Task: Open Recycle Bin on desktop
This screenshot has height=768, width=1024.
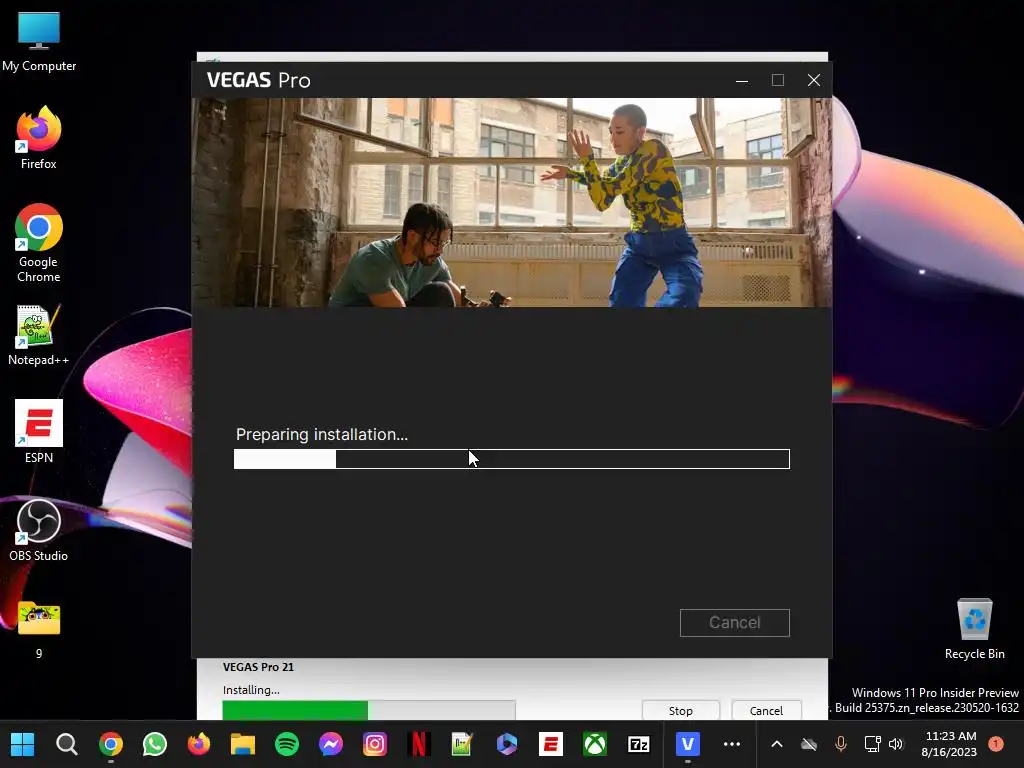Action: [x=974, y=629]
